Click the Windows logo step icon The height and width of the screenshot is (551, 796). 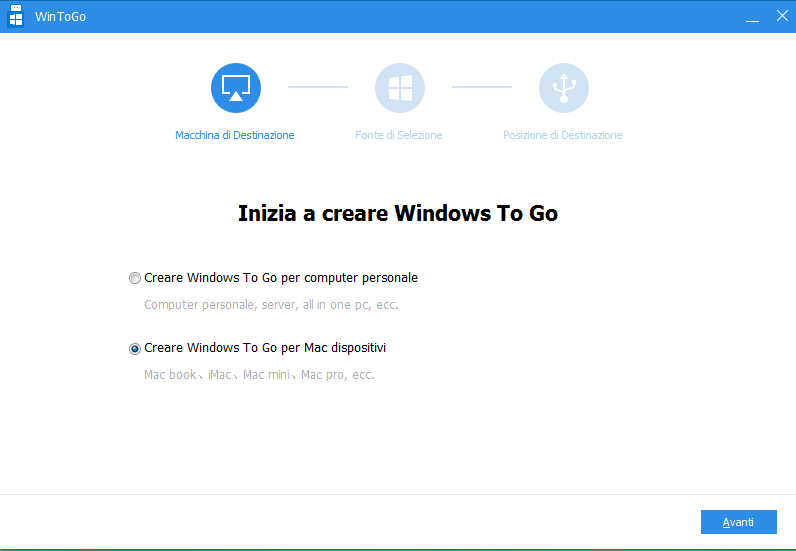pyautogui.click(x=400, y=88)
